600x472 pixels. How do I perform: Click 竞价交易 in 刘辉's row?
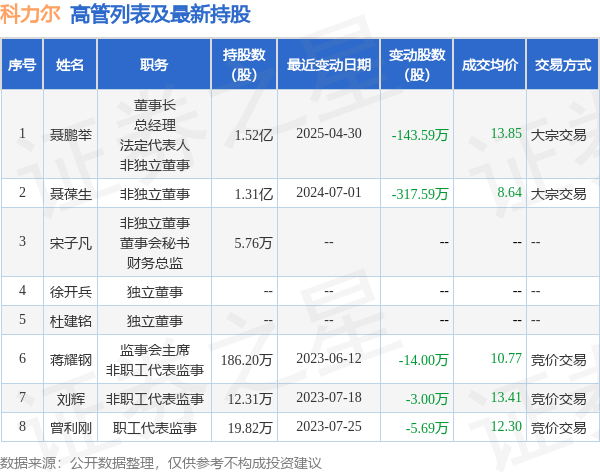click(x=558, y=399)
